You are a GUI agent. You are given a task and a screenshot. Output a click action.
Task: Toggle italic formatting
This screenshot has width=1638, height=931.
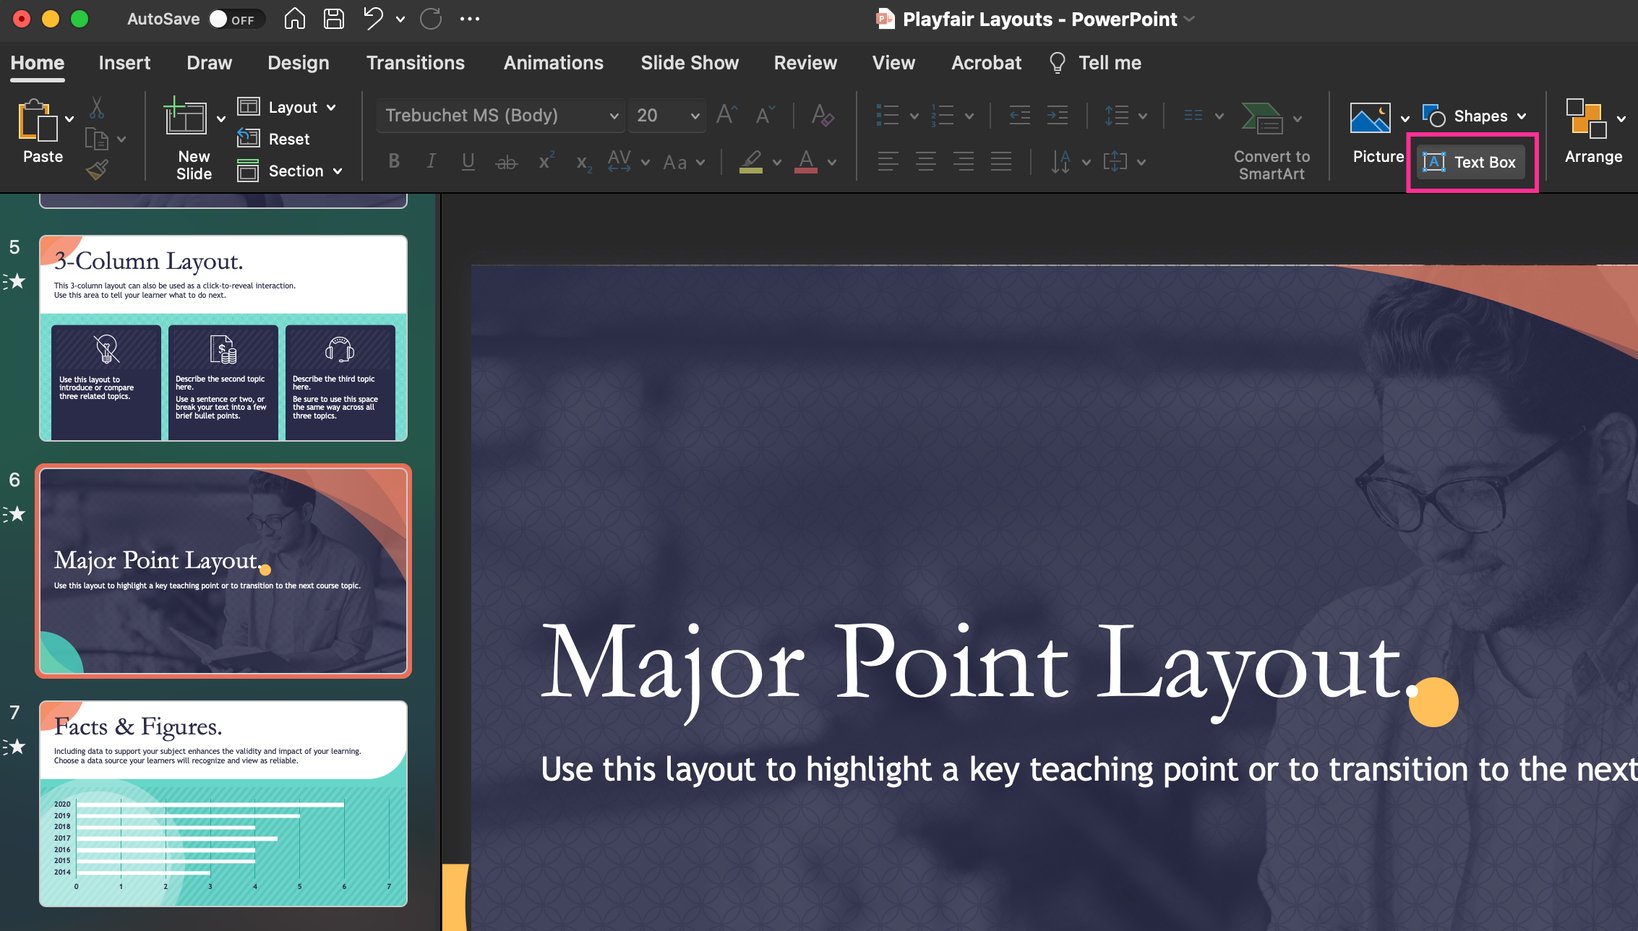pyautogui.click(x=430, y=161)
